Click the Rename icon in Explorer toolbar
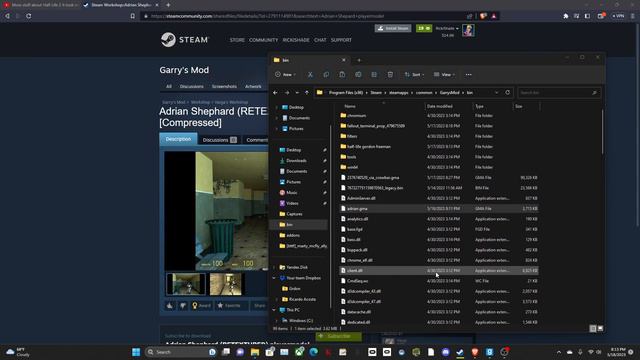Viewport: 640px width, 360px height. (358, 75)
